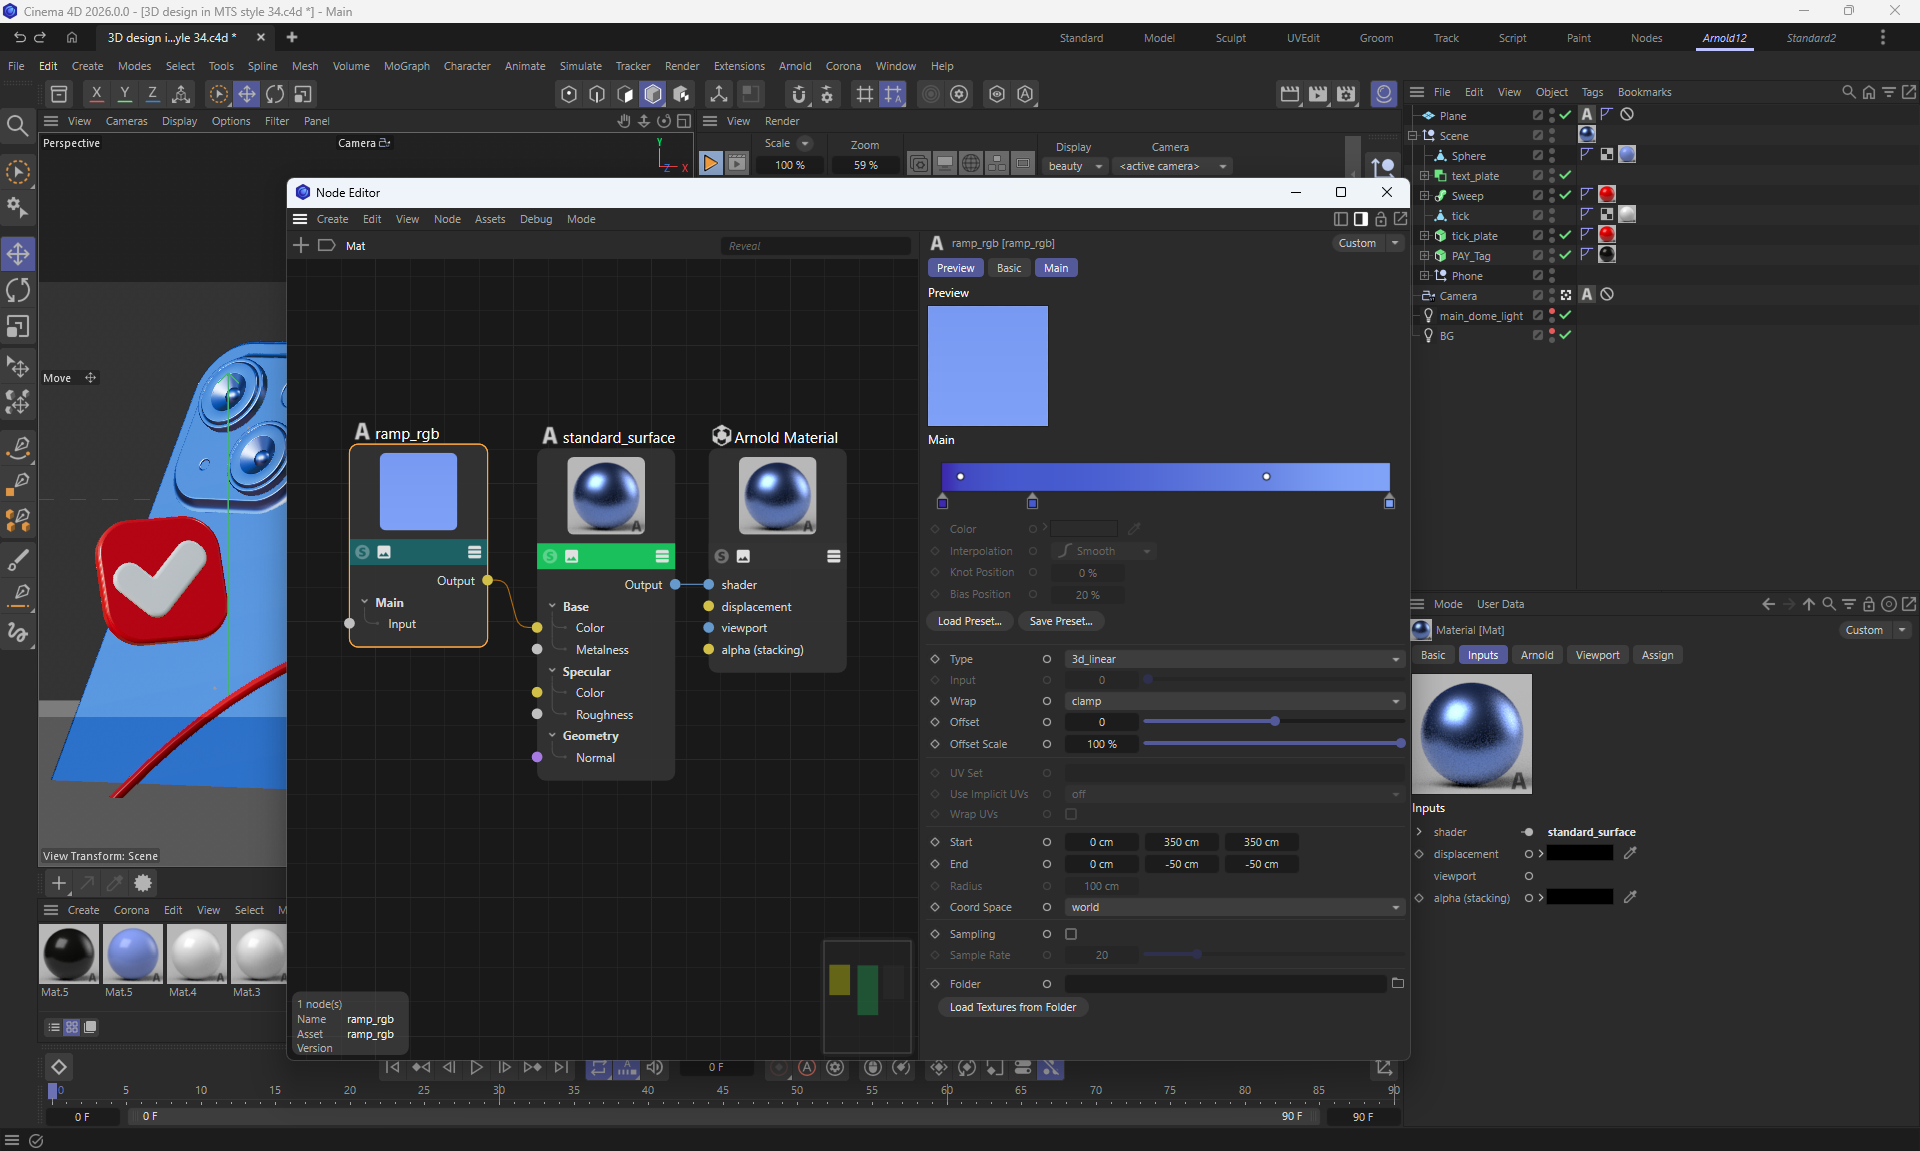This screenshot has width=1920, height=1151.
Task: Click the Play forward button on timeline
Action: [x=476, y=1067]
